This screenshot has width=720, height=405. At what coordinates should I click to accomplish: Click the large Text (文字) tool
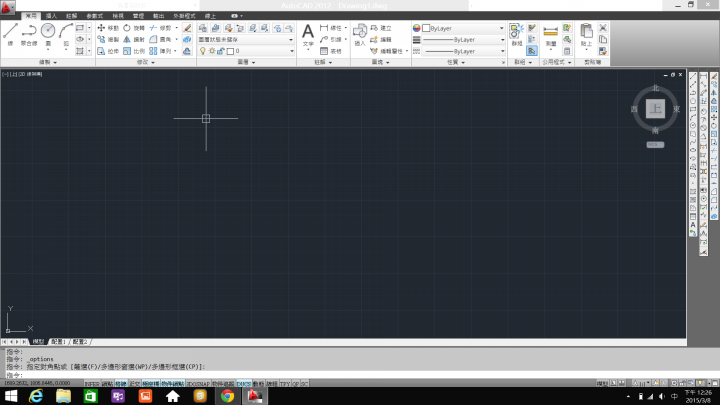308,35
